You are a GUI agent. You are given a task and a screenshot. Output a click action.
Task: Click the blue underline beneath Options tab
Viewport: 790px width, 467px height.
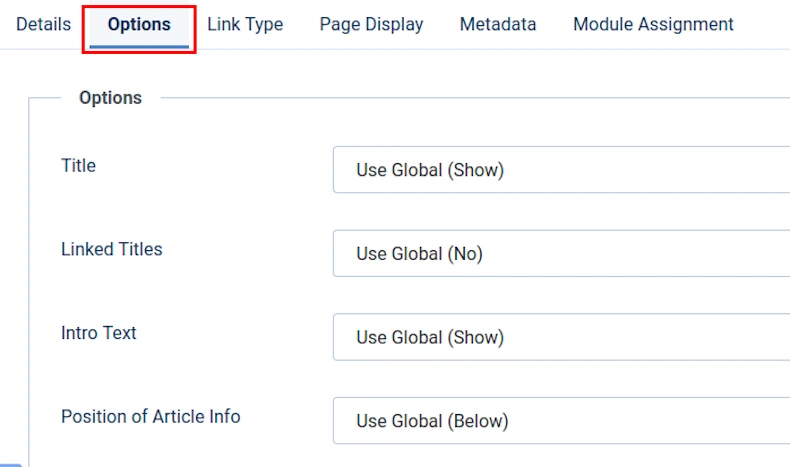coord(139,47)
